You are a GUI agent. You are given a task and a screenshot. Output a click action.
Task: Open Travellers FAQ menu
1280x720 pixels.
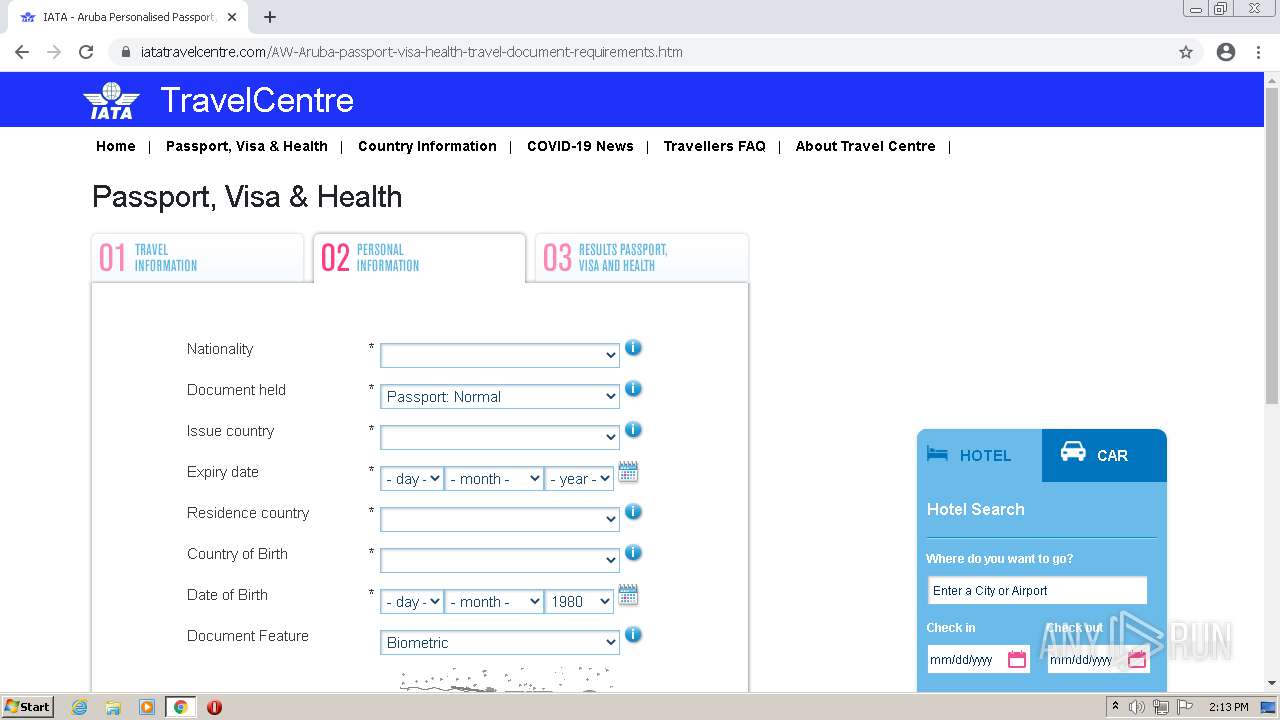[x=714, y=146]
